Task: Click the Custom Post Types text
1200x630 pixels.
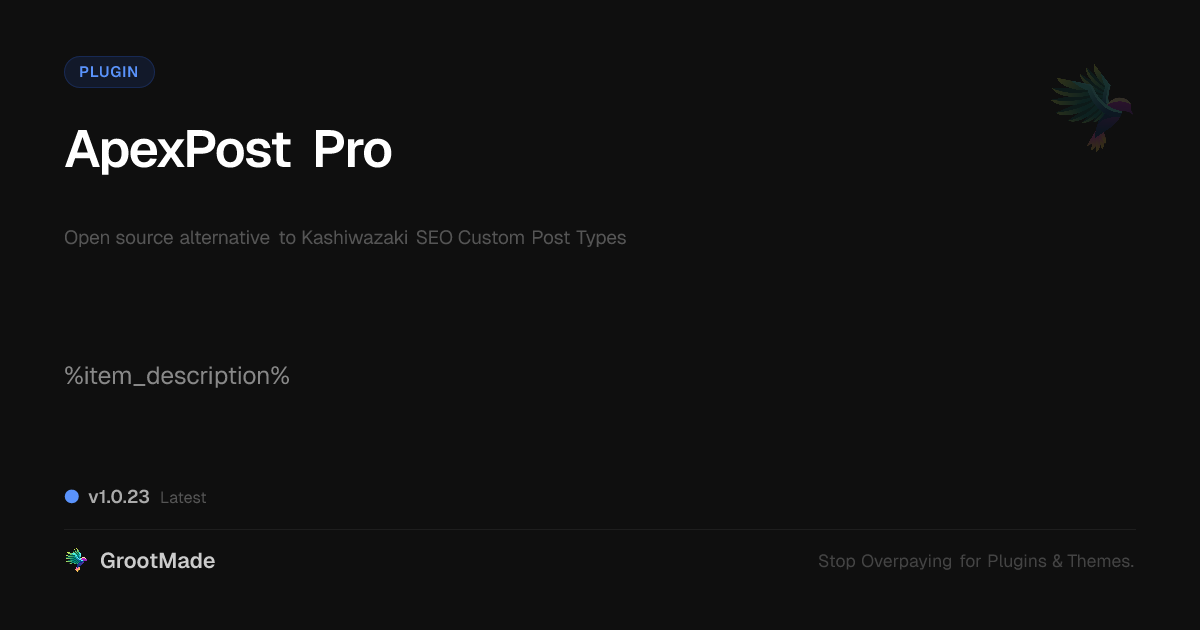Action: pos(542,238)
